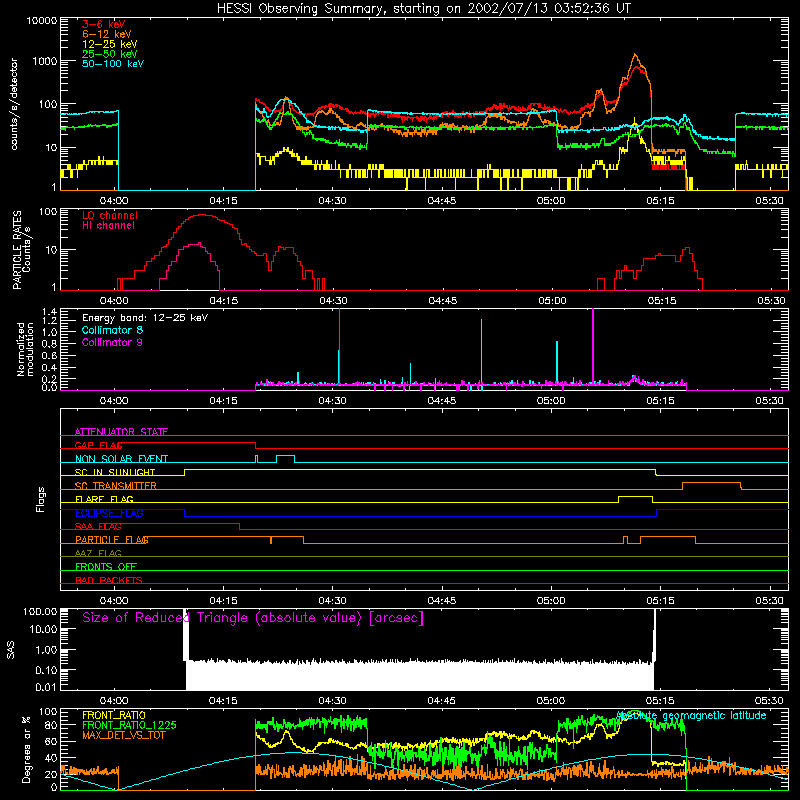Click the 10000 label on the counts axis
This screenshot has height=800, width=800.
41,20
